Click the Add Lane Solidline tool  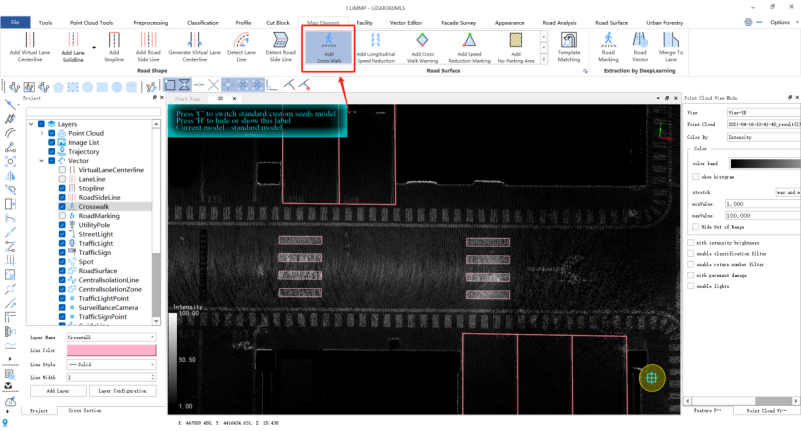coord(73,47)
